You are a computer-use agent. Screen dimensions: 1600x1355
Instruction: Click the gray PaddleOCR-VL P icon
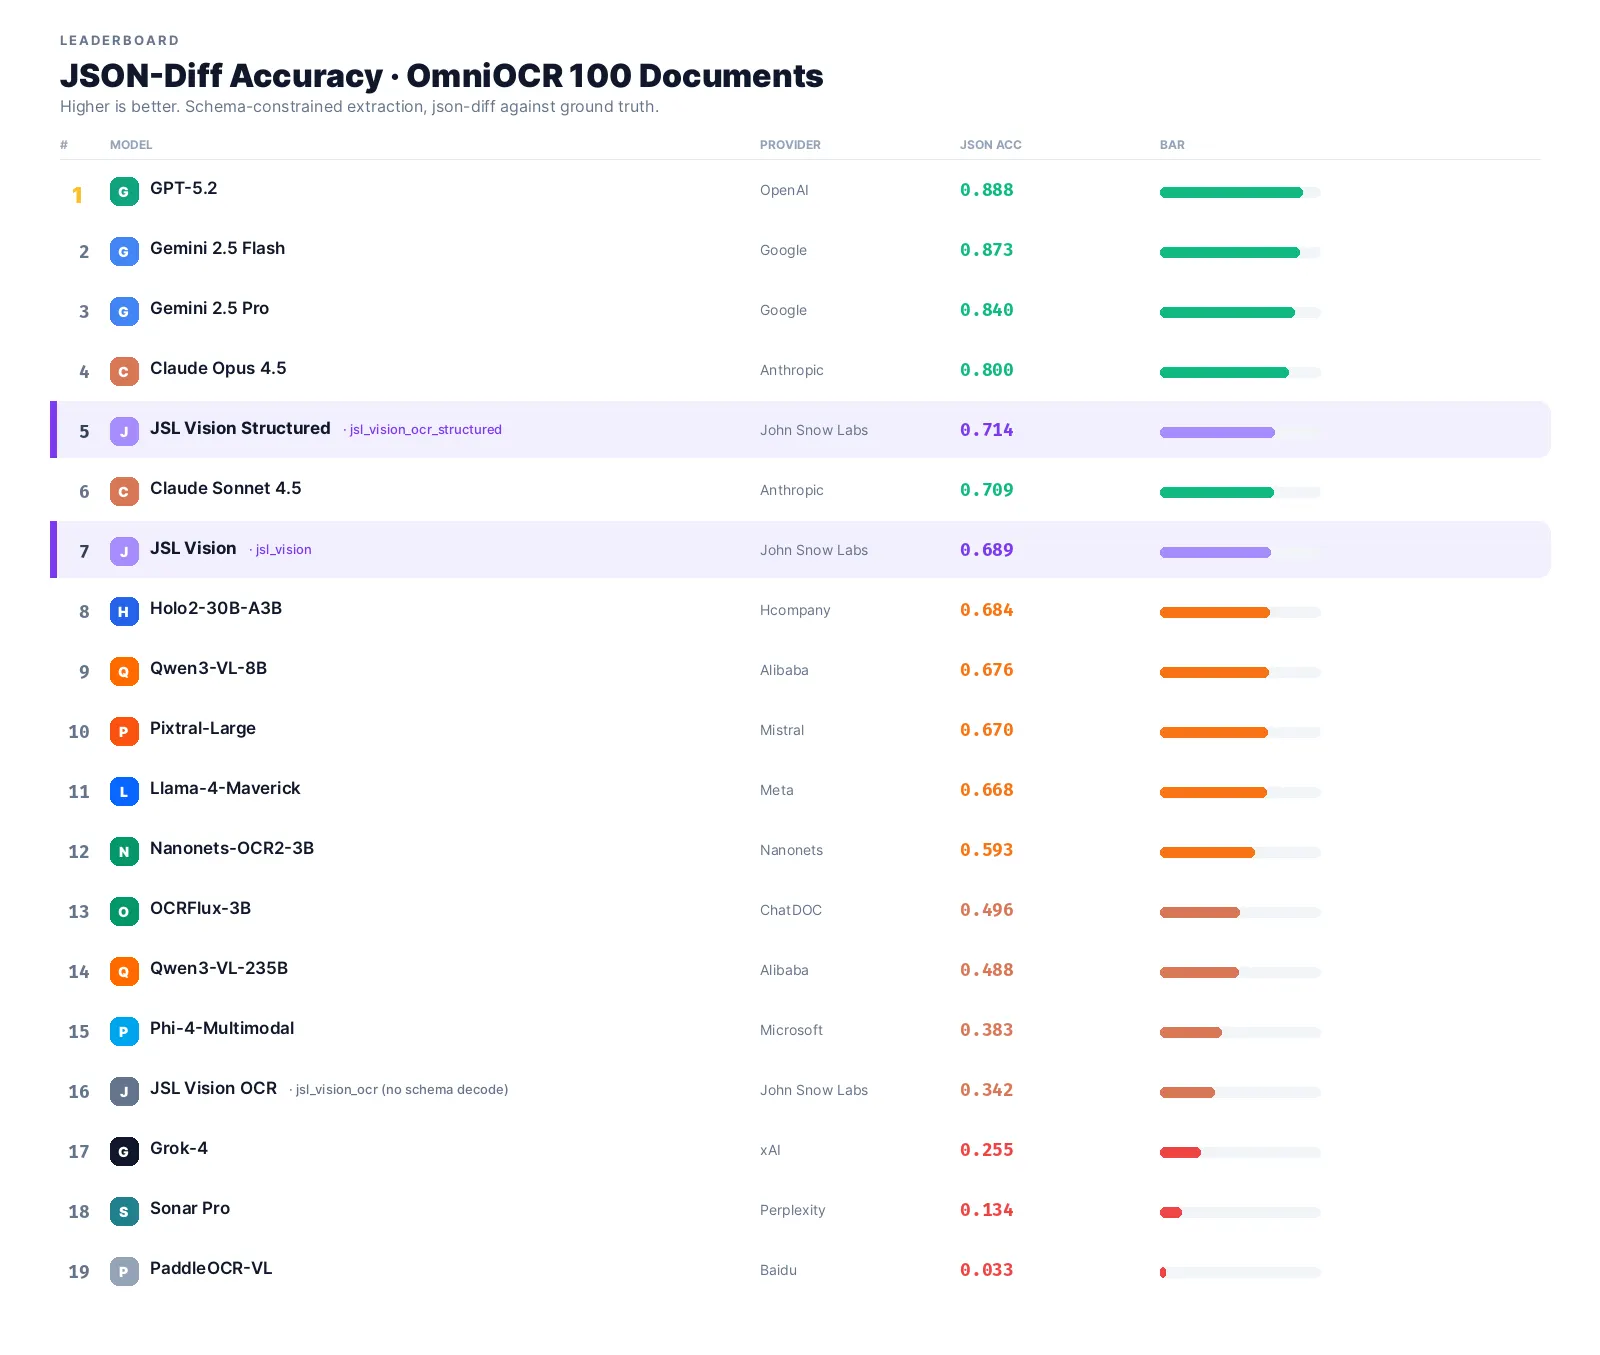click(124, 1271)
